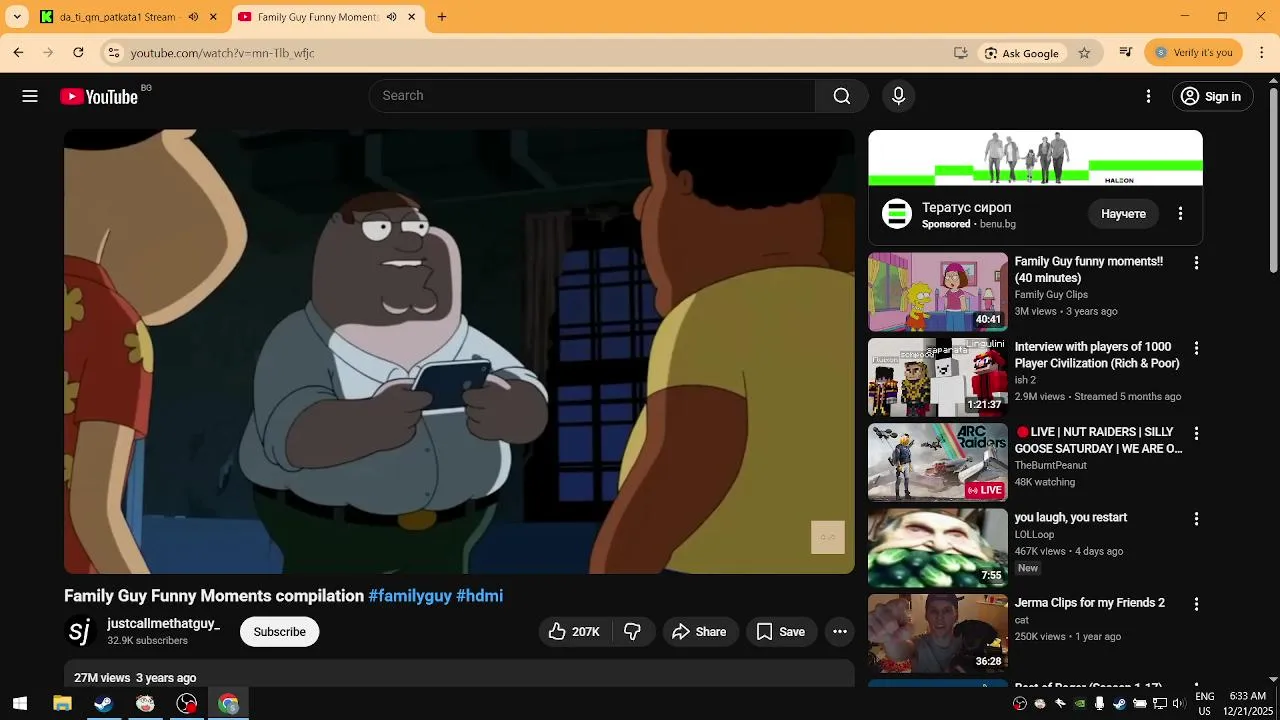
Task: Go to the YouTube home logo
Action: [99, 96]
